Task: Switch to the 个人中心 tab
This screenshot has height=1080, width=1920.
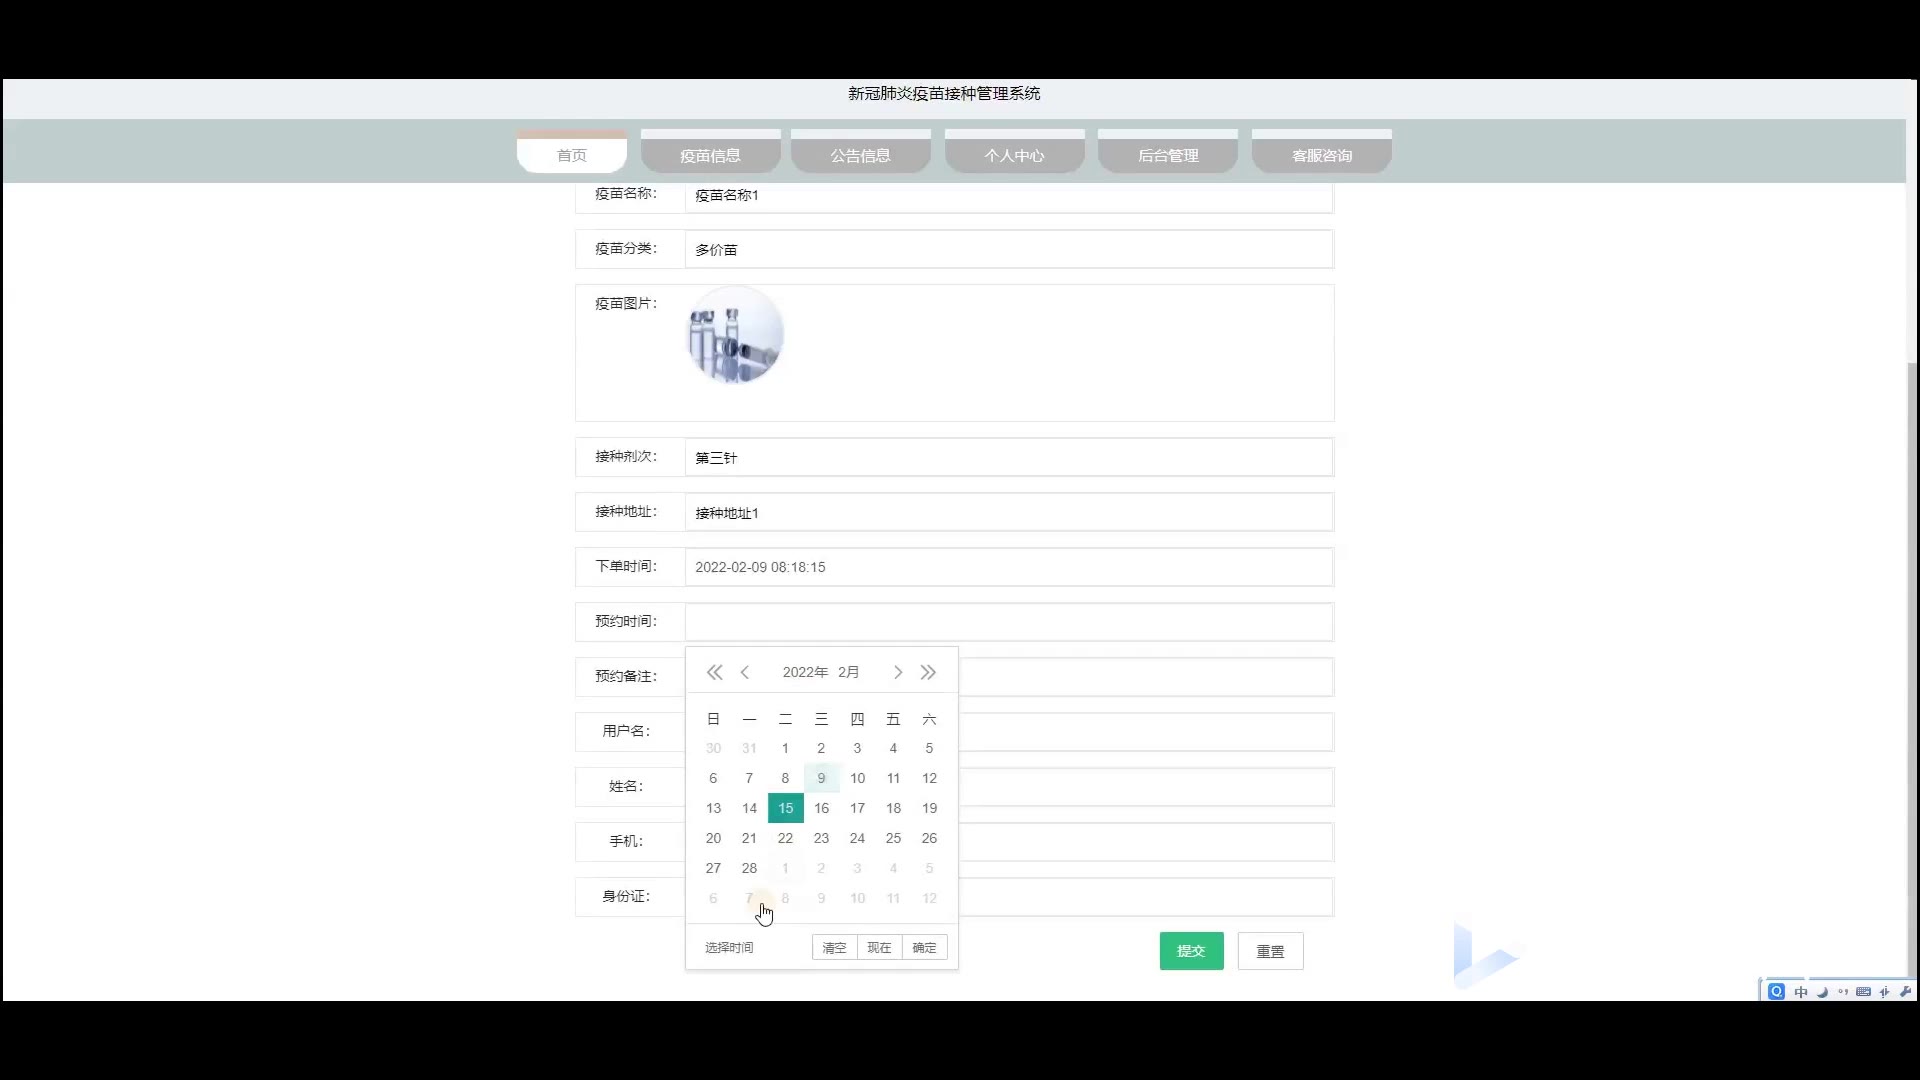Action: pyautogui.click(x=1014, y=155)
